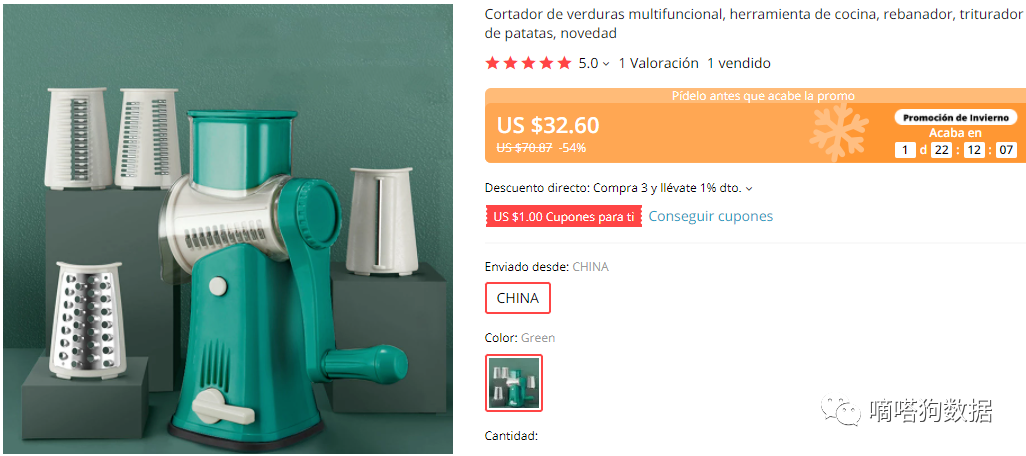Open the 1 Valoración reviews link
The width and height of the screenshot is (1026, 456).
[x=658, y=63]
